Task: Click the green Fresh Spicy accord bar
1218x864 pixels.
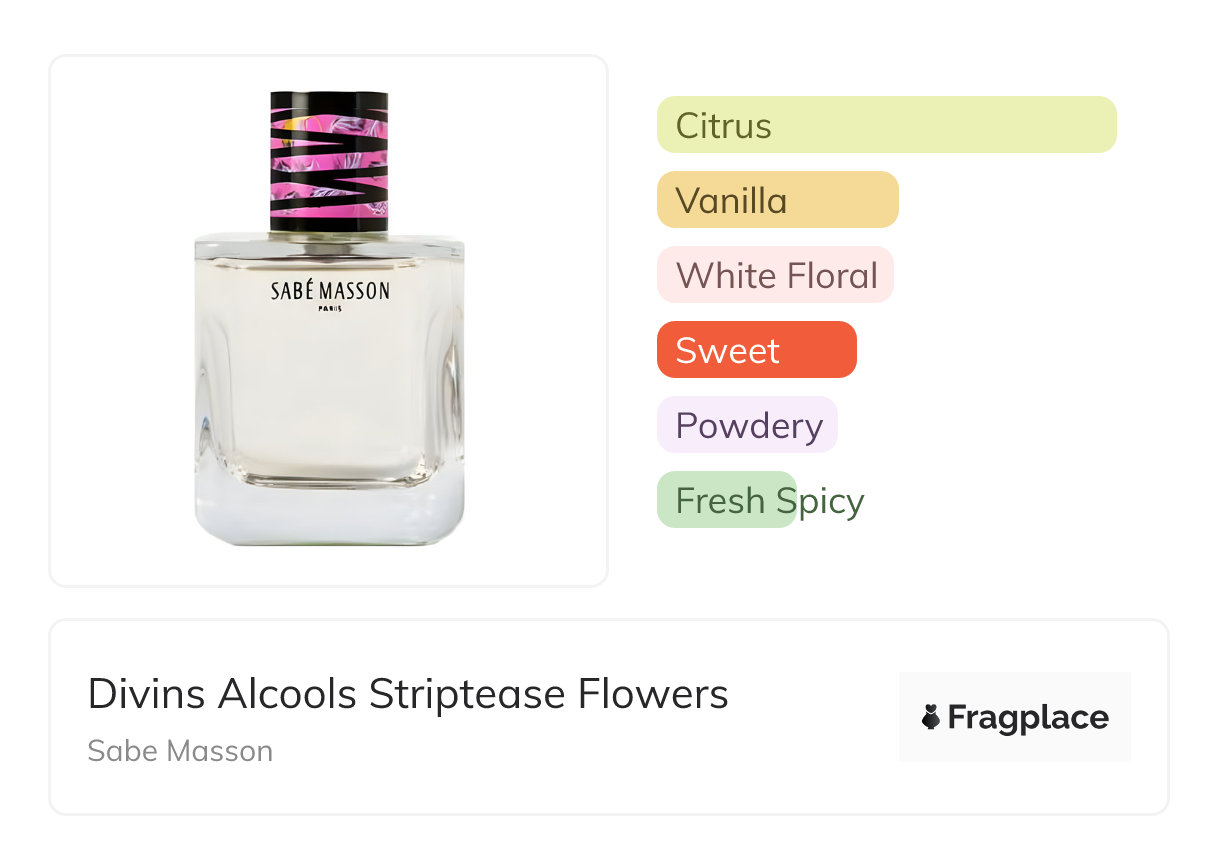Action: point(727,500)
